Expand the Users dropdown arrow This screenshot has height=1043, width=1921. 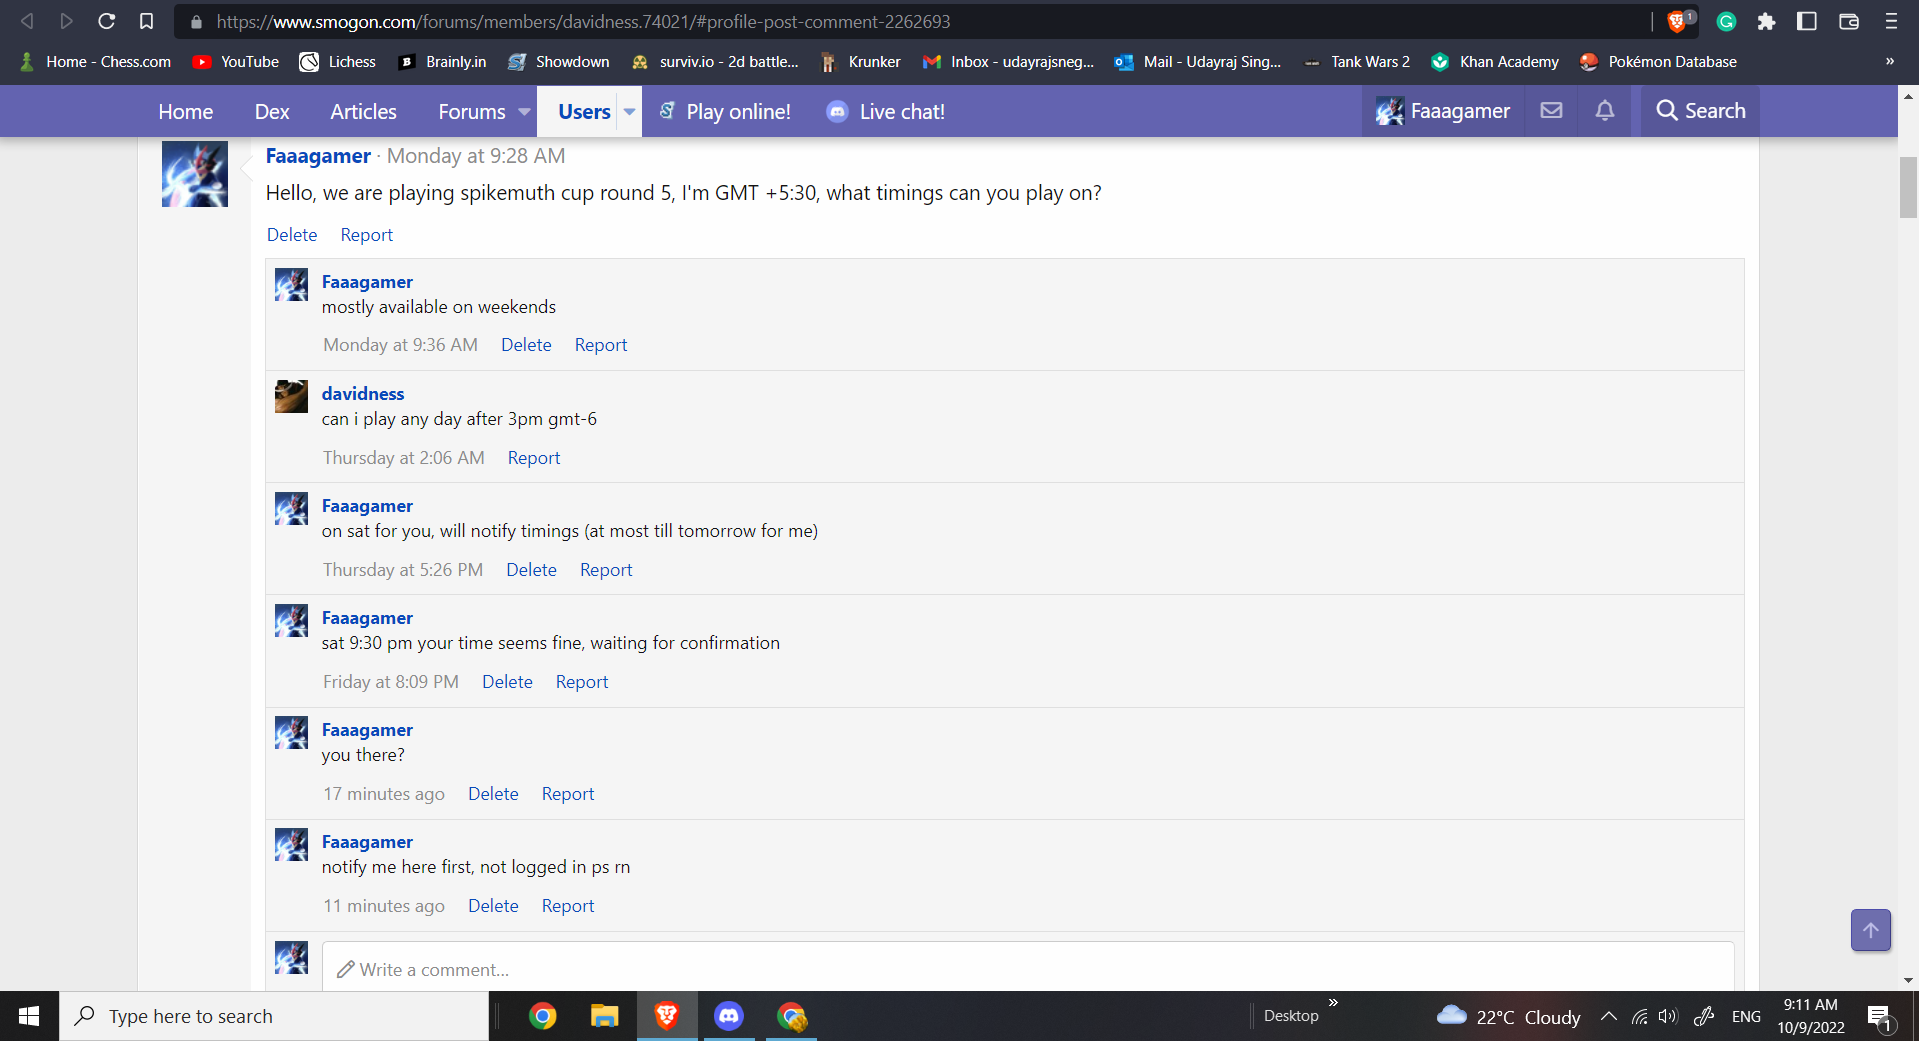click(x=629, y=112)
